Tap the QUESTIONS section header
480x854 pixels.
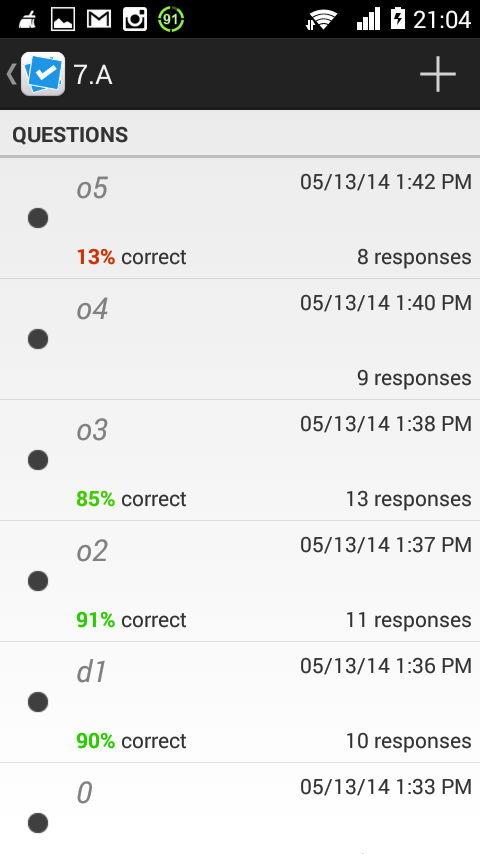(x=70, y=135)
